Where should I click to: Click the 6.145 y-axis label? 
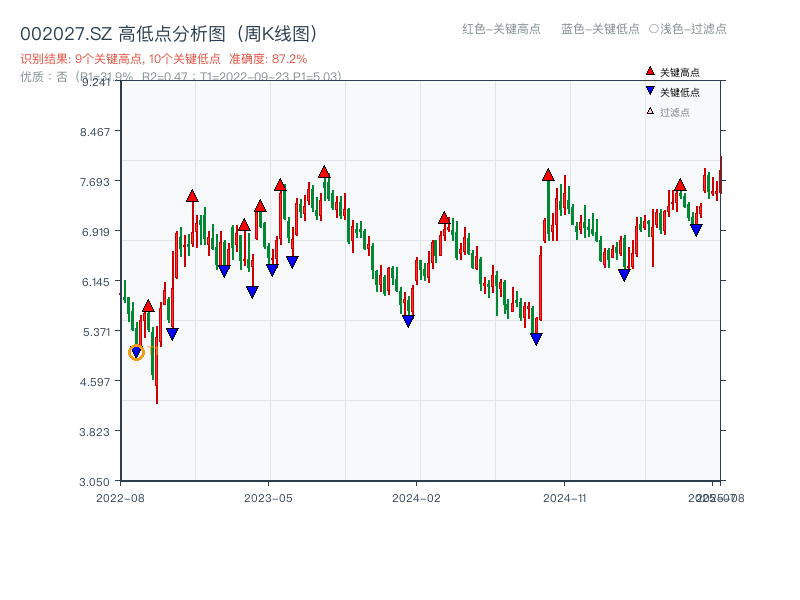tap(95, 282)
